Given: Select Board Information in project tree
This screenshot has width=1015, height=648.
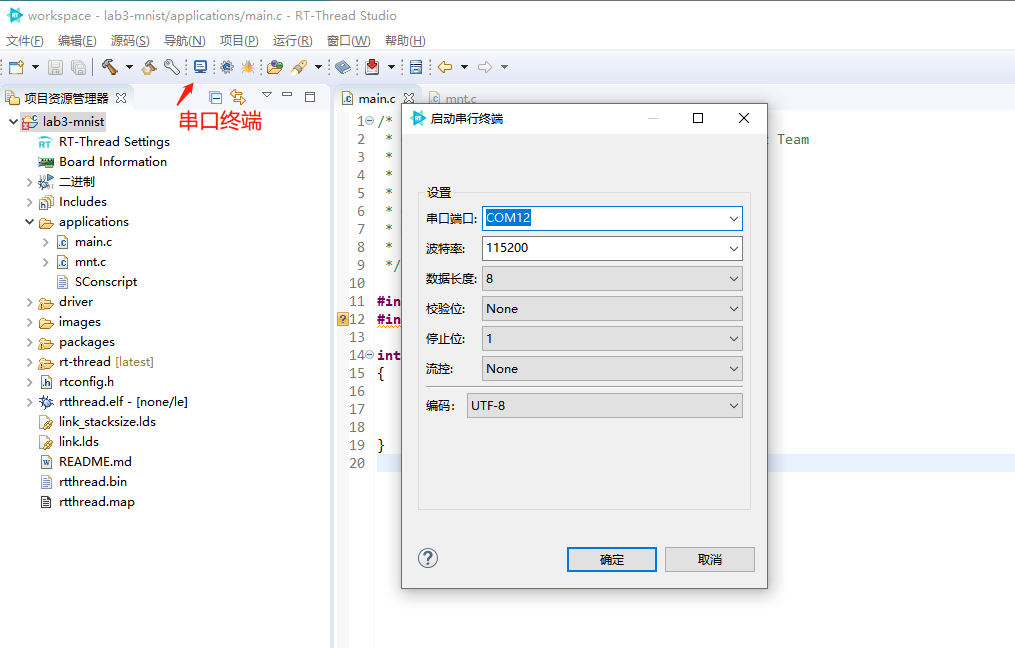Looking at the screenshot, I should click(x=113, y=162).
